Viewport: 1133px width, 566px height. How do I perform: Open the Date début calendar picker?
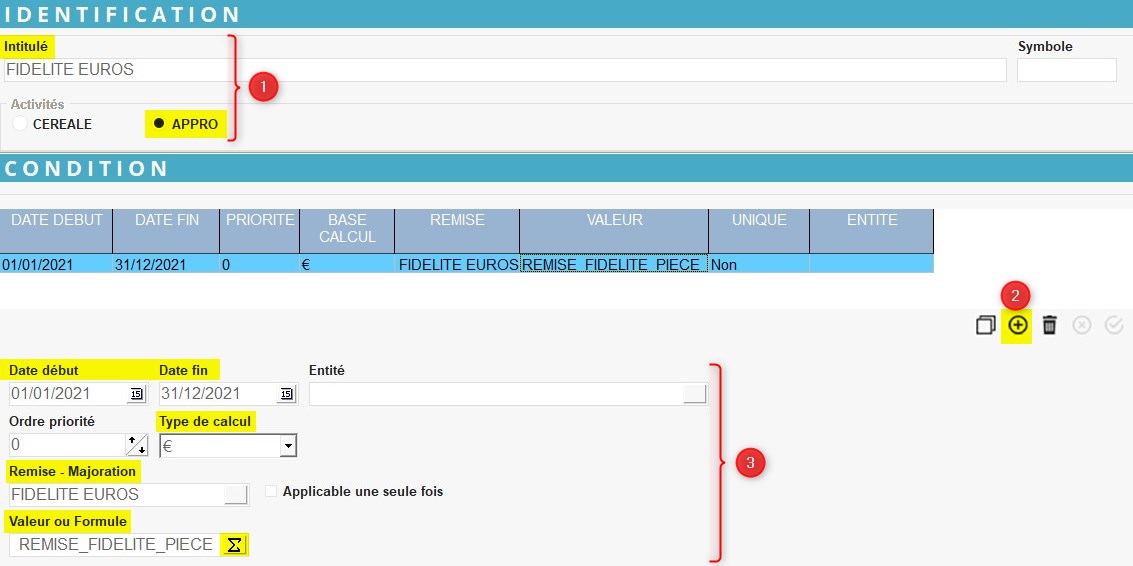pyautogui.click(x=136, y=394)
